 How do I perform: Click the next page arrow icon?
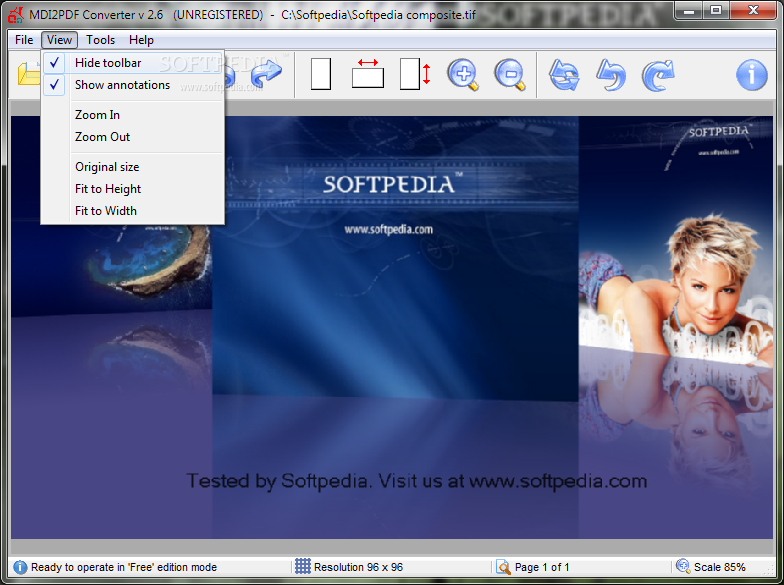coord(266,74)
